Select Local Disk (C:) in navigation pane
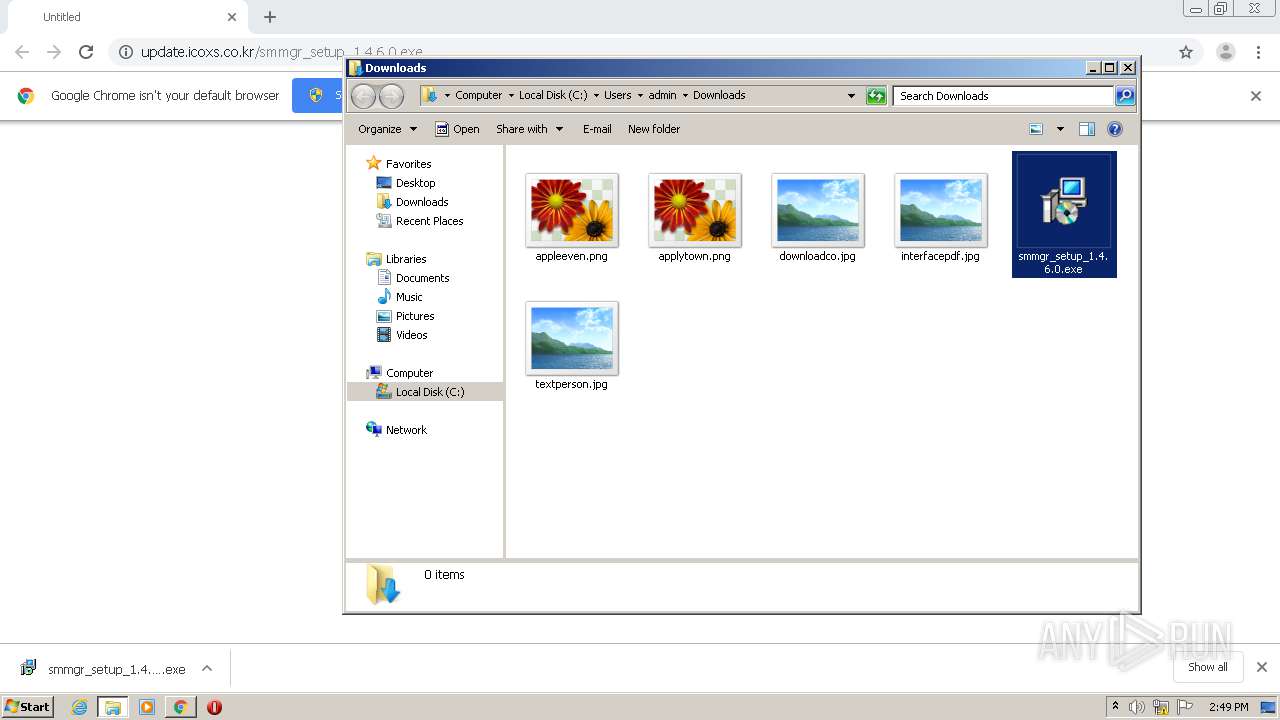 [x=425, y=392]
